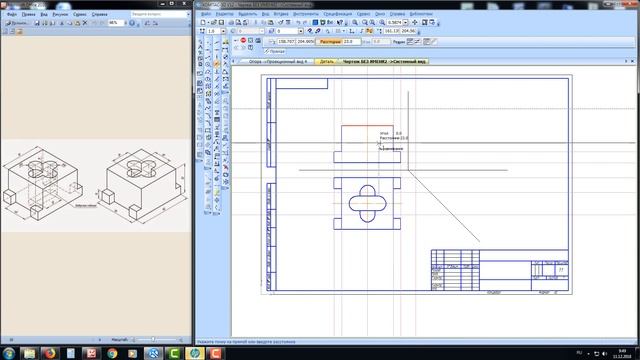Undo the last action in KOMPAS

pos(298,22)
